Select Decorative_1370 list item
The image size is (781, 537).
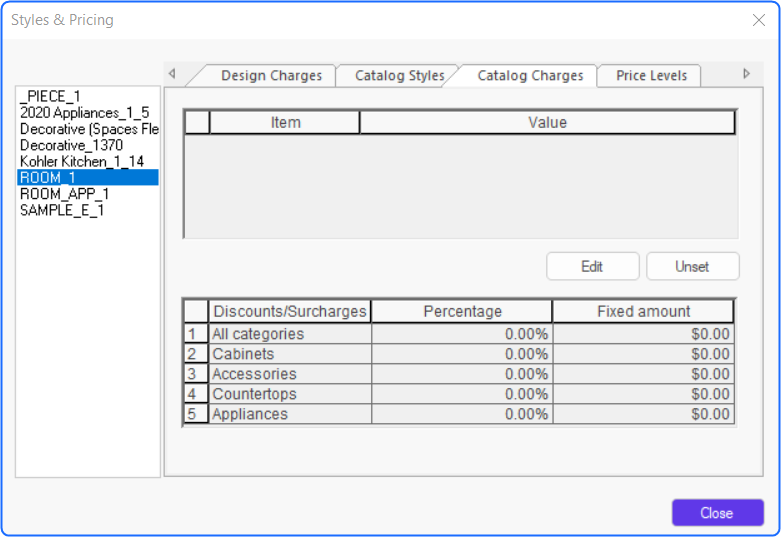71,145
